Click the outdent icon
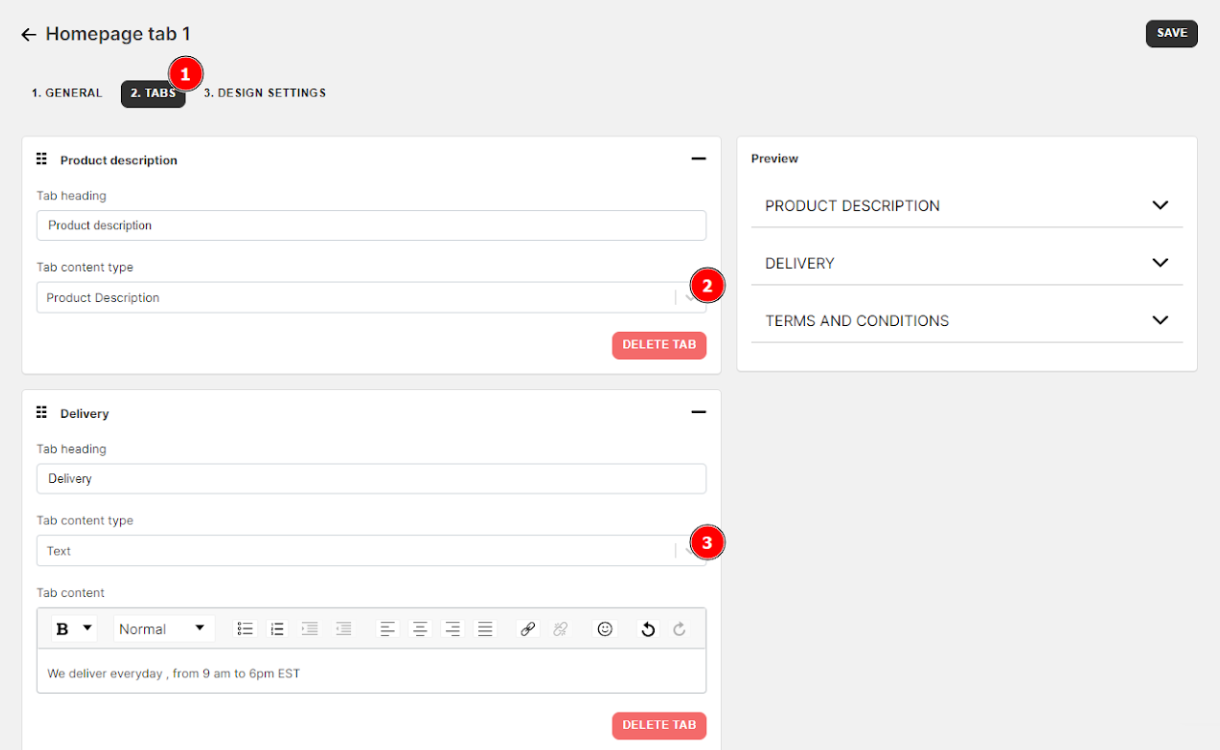Image resolution: width=1220 pixels, height=750 pixels. point(343,629)
